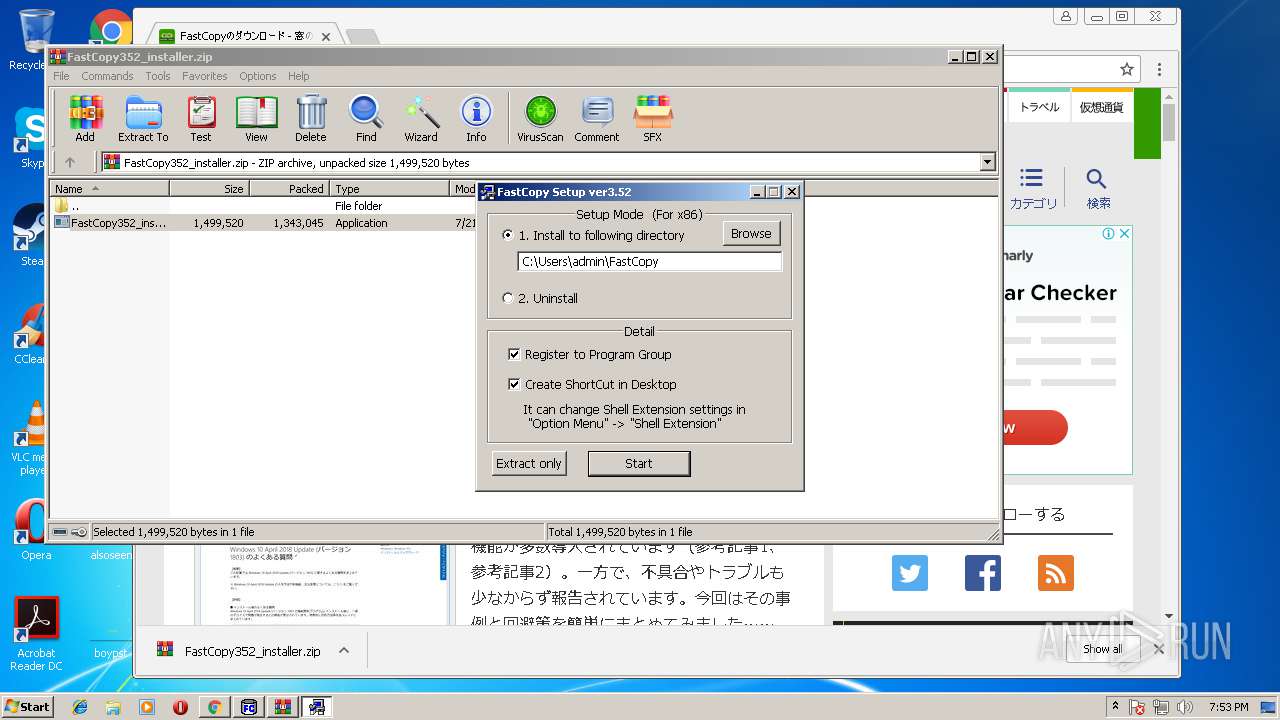Launch the Wizard tool
This screenshot has width=1280, height=720.
point(421,119)
